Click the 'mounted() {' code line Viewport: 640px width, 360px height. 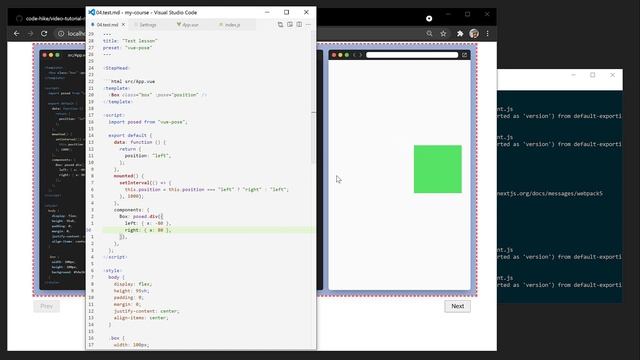129,176
